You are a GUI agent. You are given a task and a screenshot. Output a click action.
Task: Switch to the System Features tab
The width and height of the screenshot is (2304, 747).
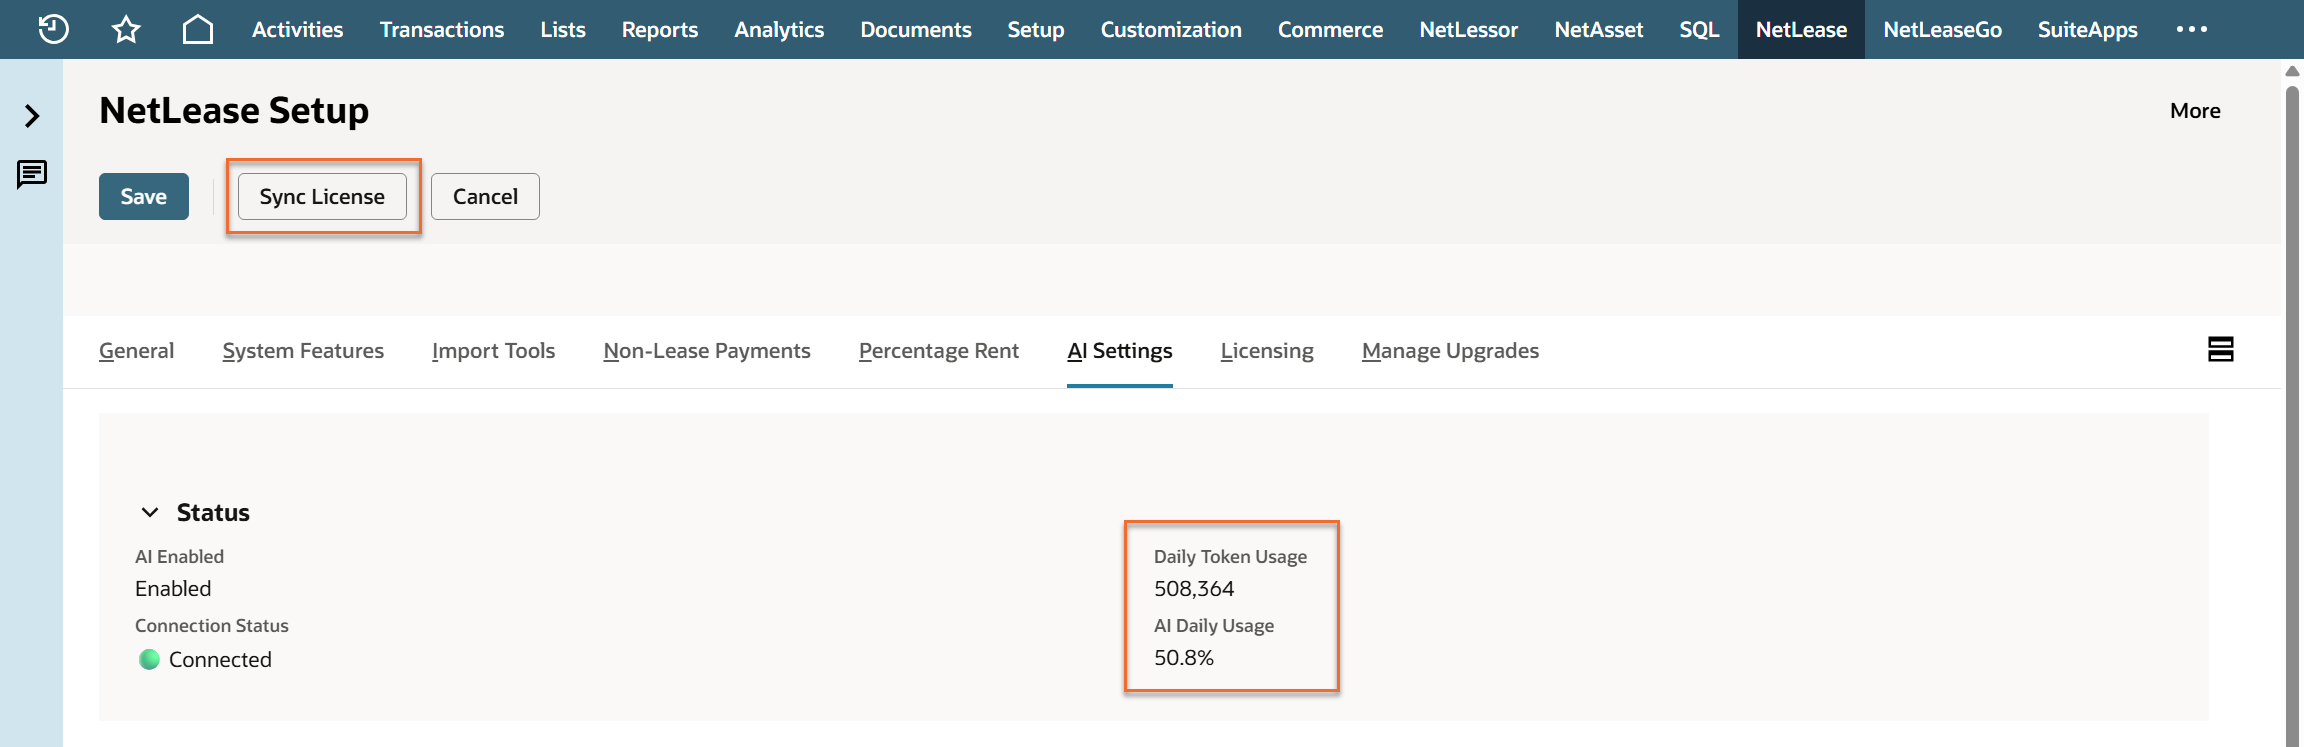click(303, 351)
